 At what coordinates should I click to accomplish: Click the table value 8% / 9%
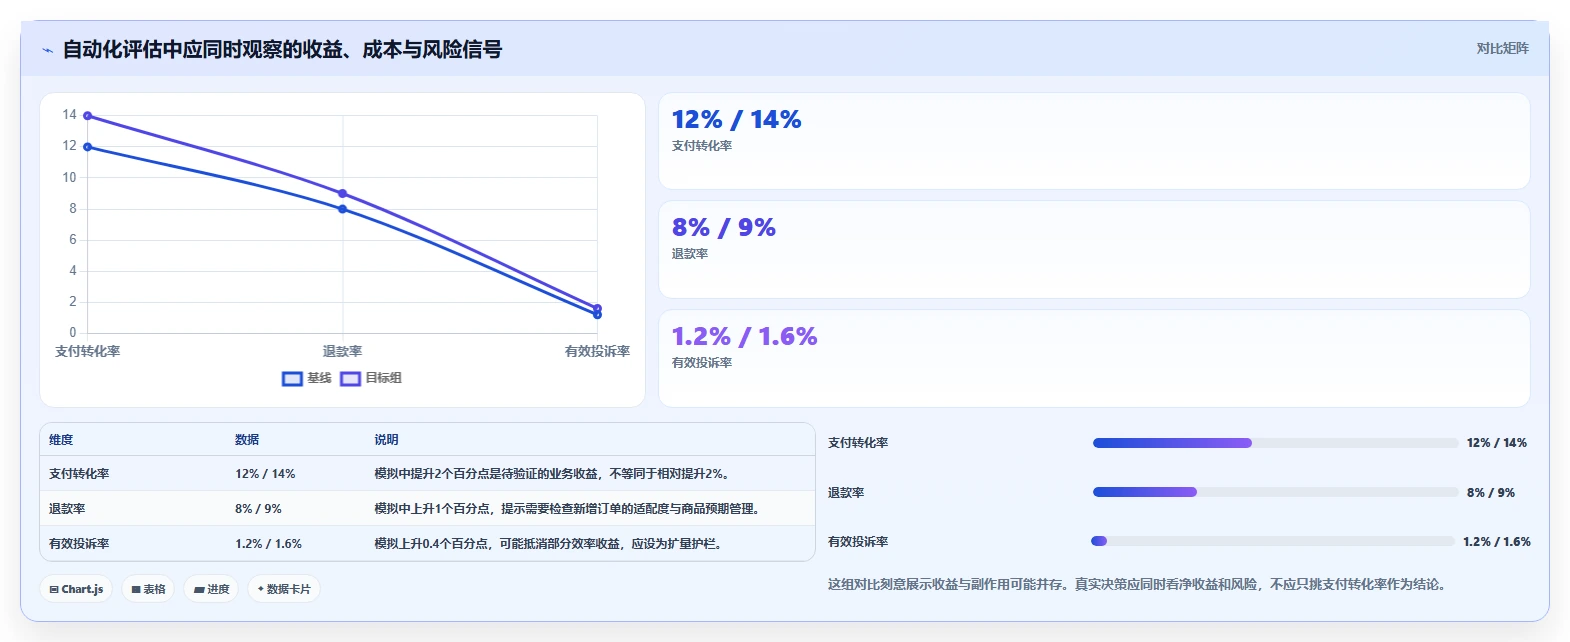point(258,509)
